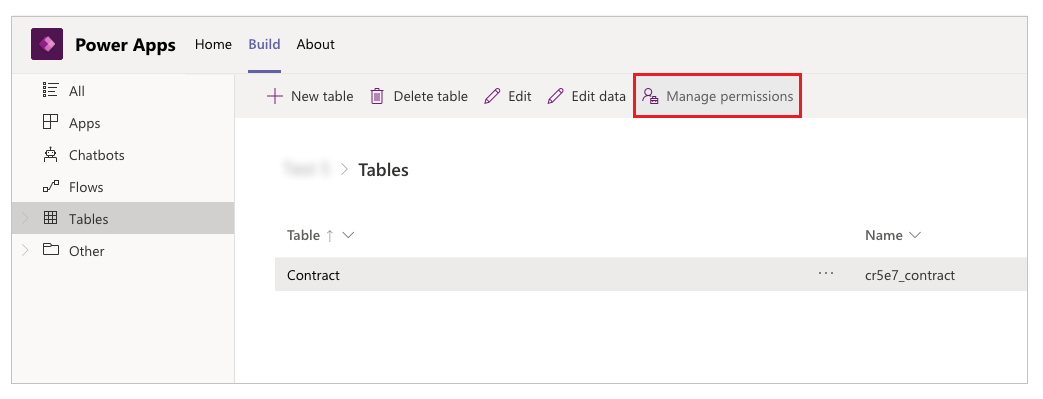Sort by the Table column header
Image resolution: width=1043 pixels, height=399 pixels.
click(x=303, y=235)
